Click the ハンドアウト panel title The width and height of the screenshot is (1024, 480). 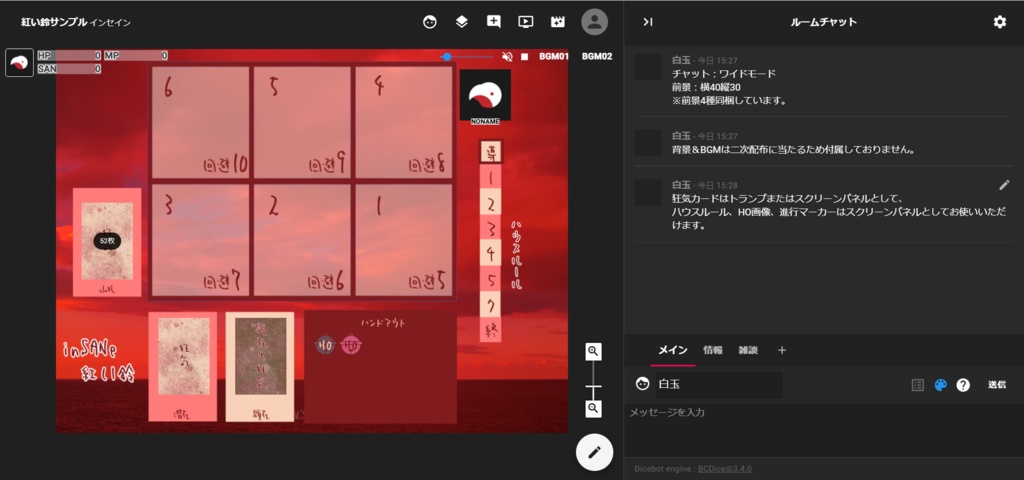click(x=381, y=323)
